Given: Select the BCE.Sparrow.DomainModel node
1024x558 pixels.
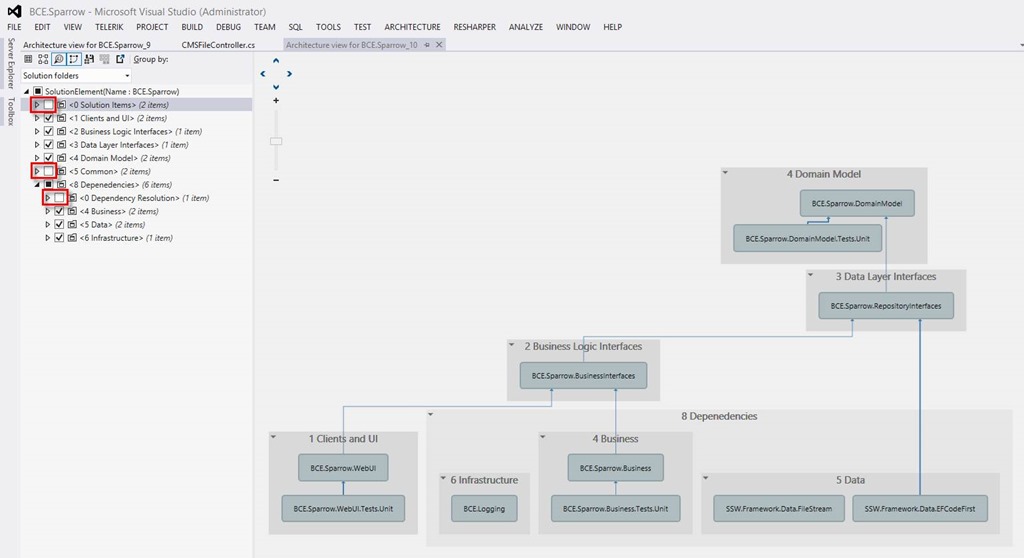Looking at the screenshot, I should click(x=857, y=203).
